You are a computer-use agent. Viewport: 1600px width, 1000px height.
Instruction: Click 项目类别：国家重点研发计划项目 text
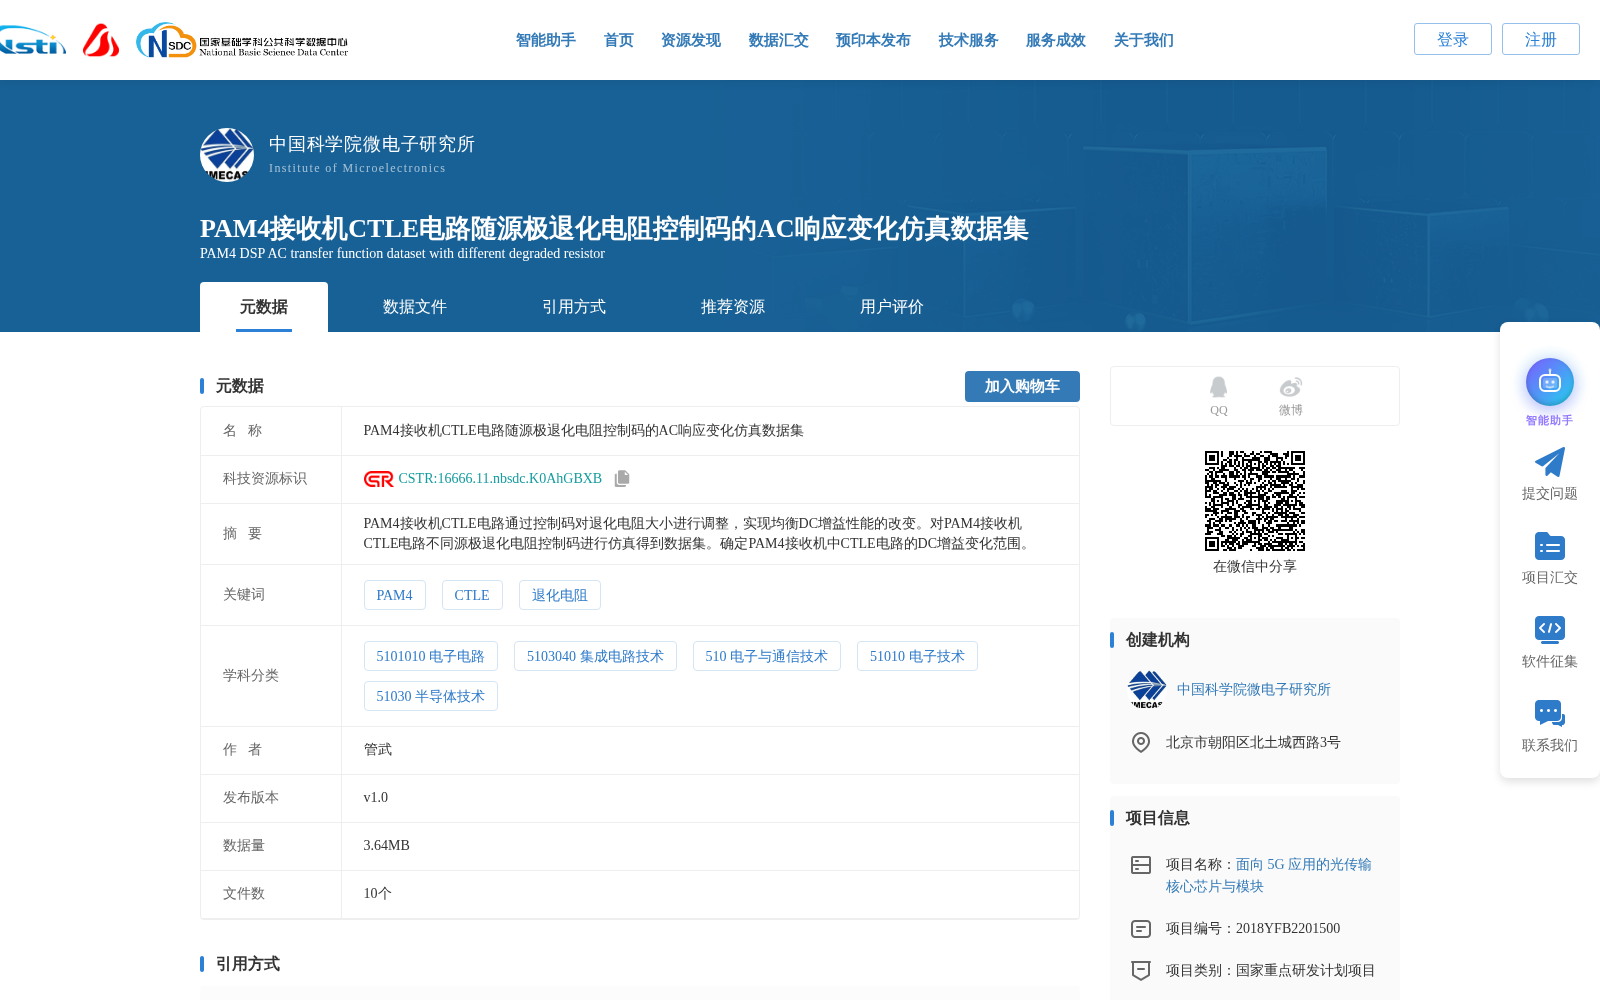[x=1271, y=971]
